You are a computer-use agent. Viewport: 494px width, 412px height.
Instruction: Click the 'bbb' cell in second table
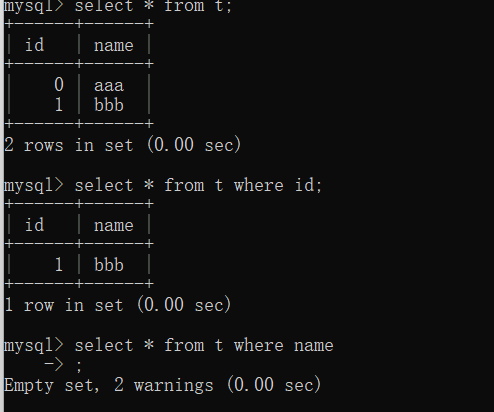109,265
